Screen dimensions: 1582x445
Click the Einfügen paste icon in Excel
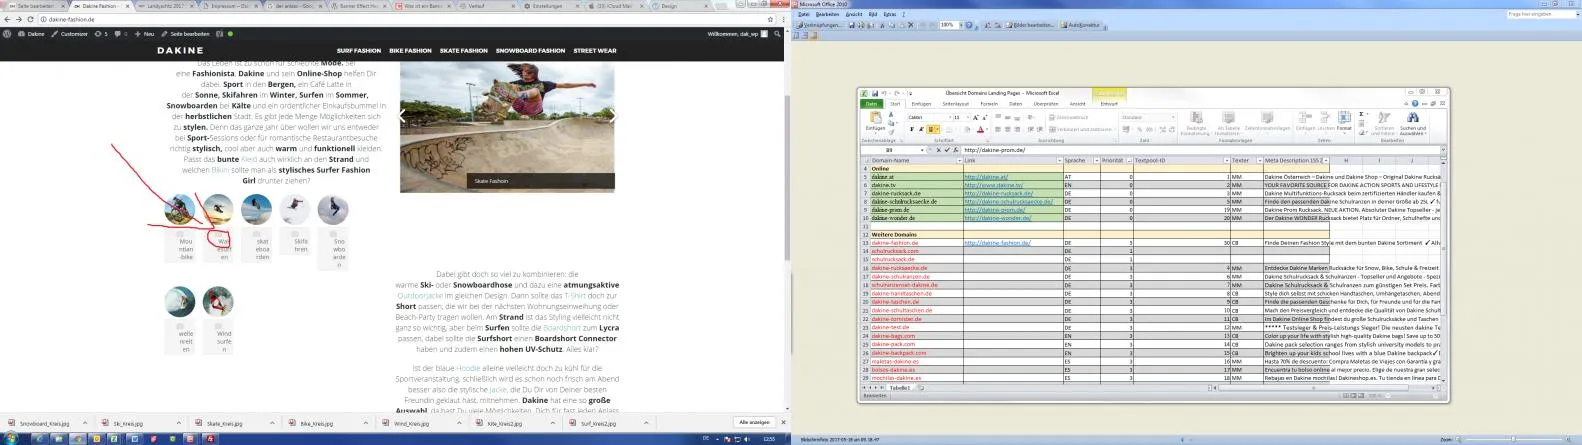(876, 118)
